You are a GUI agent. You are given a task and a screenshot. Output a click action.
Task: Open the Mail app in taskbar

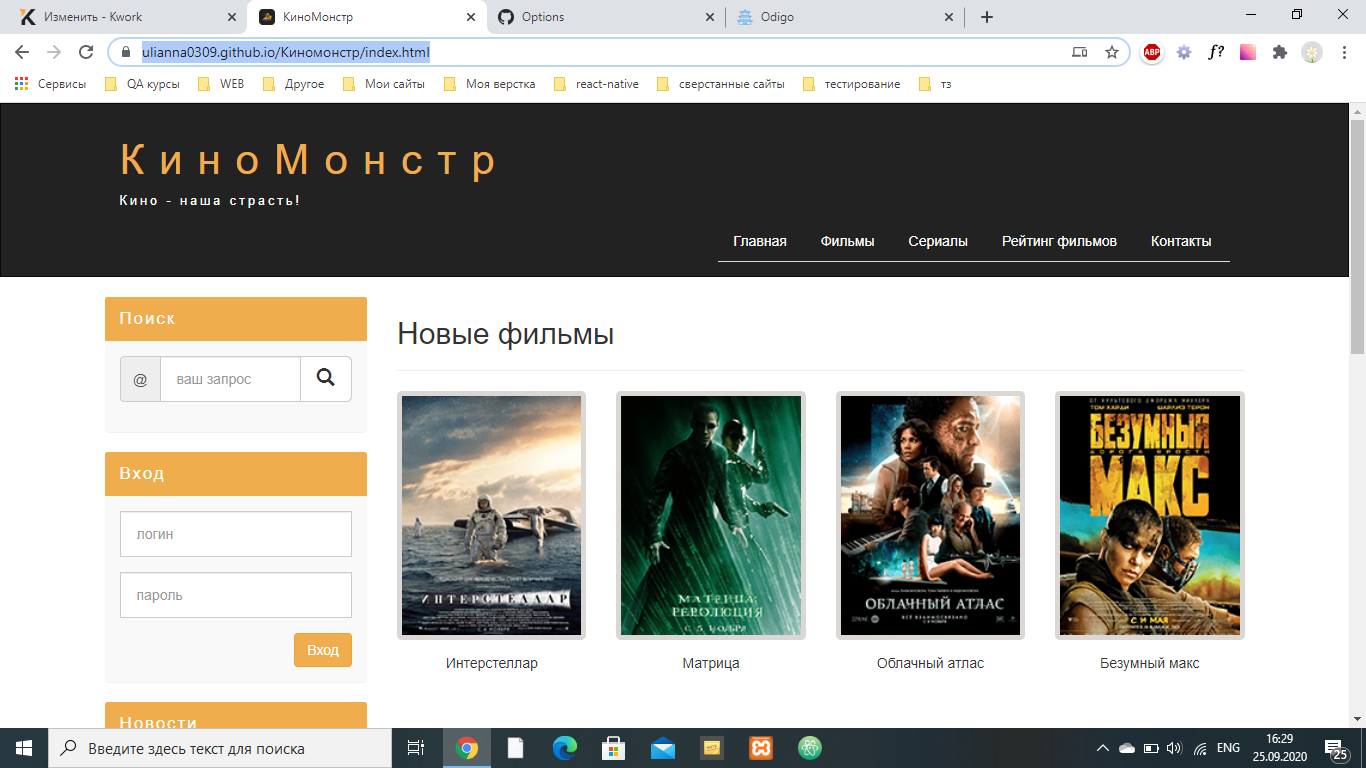663,748
